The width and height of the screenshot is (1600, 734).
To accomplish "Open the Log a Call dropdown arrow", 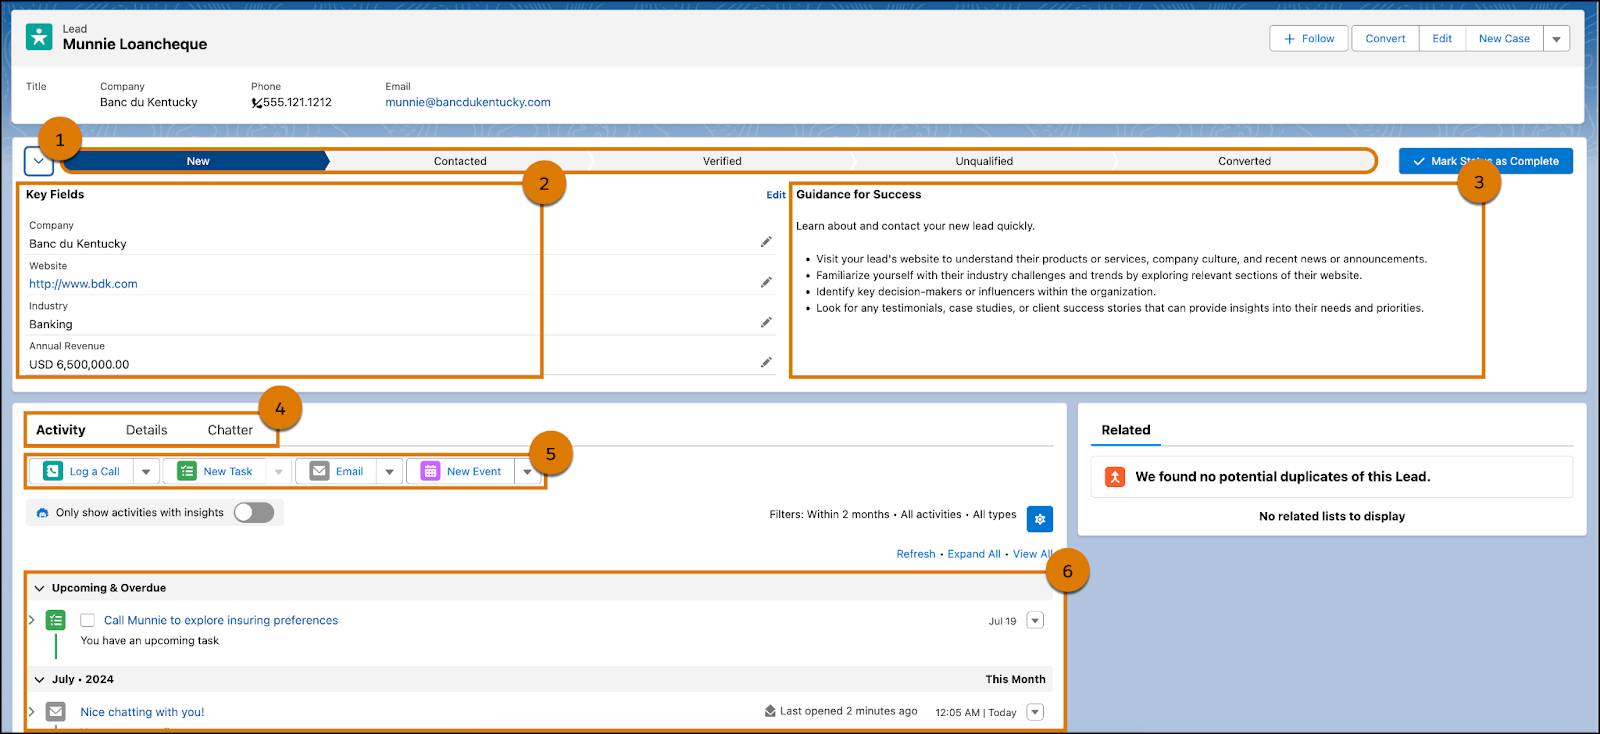I will tap(146, 471).
